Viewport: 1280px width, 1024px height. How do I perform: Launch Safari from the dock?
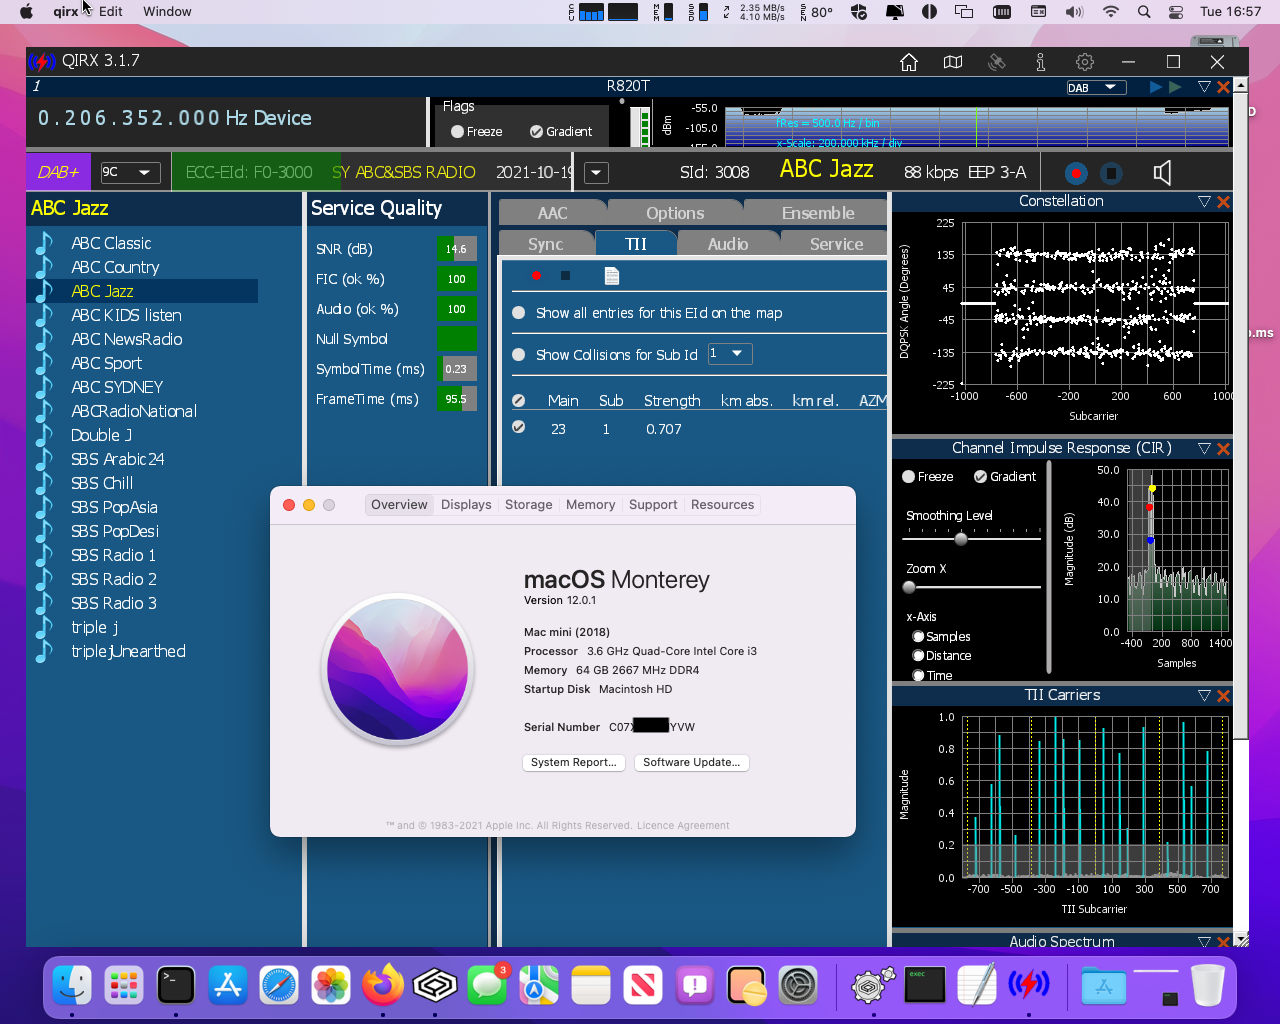(279, 986)
